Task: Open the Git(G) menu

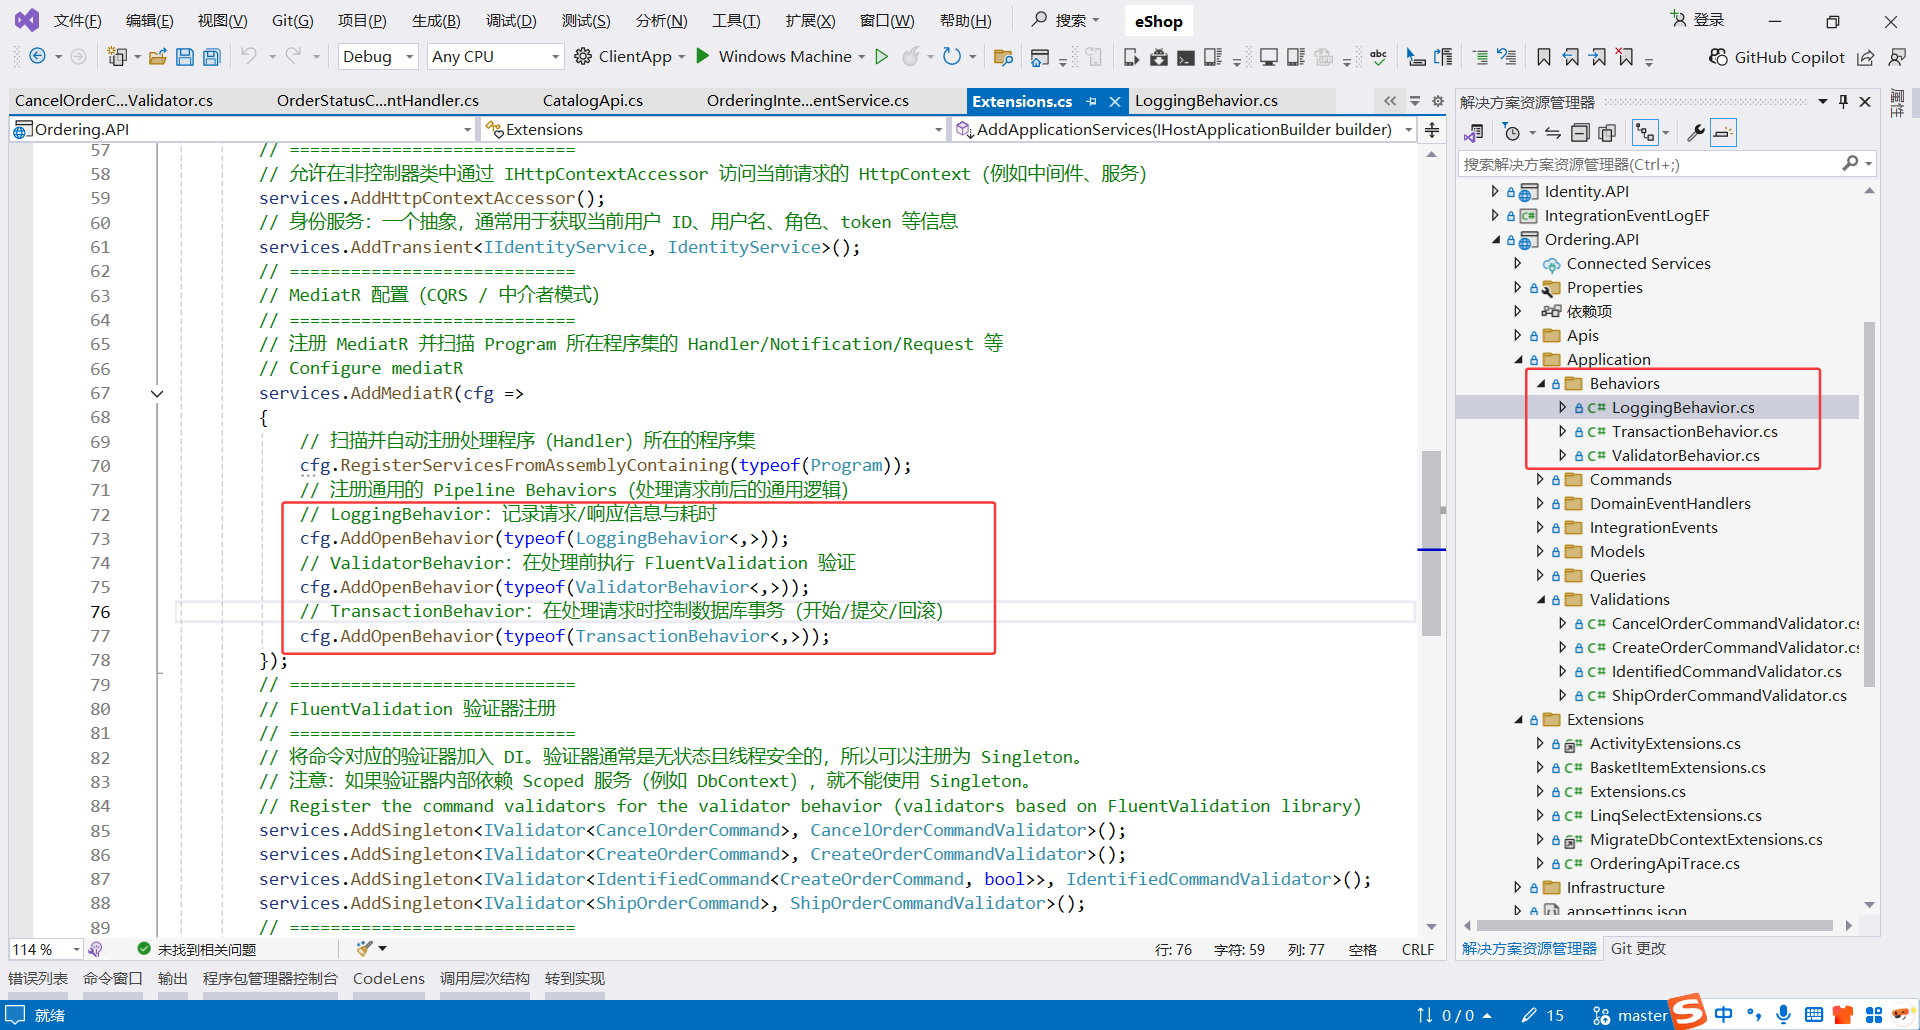Action: tap(293, 21)
